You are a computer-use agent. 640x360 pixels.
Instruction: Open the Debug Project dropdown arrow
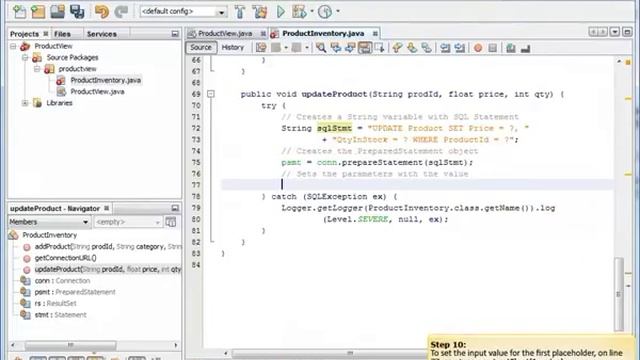coord(312,11)
